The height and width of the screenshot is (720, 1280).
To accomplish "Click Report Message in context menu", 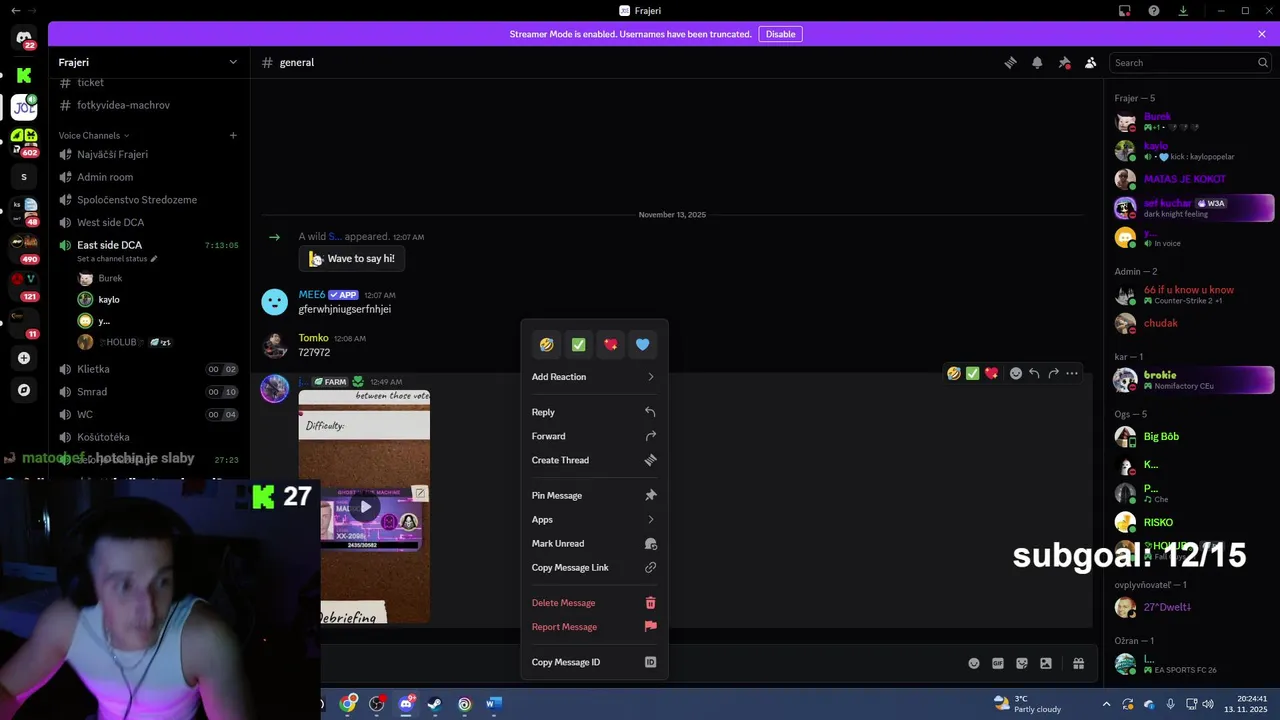I will tap(594, 627).
